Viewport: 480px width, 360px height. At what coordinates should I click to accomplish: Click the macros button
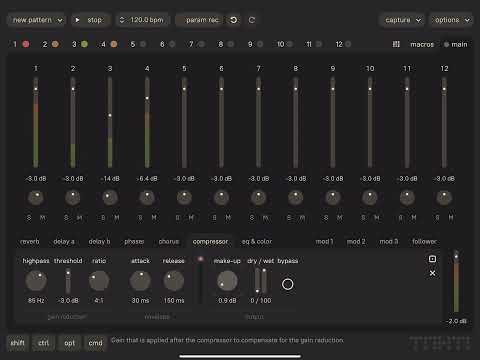pyautogui.click(x=422, y=44)
